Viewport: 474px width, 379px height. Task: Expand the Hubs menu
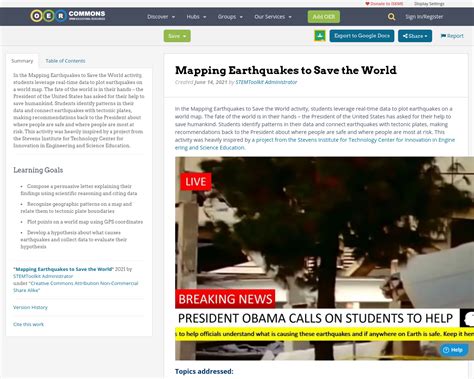coord(196,17)
